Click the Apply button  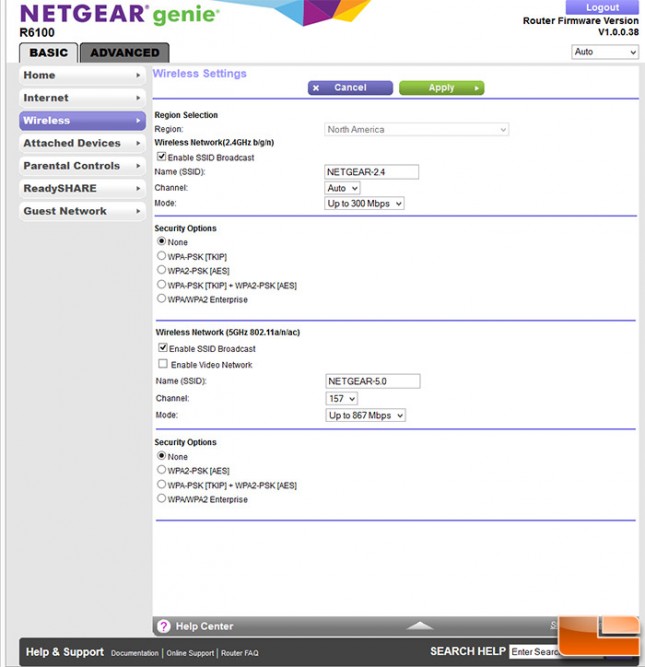click(x=442, y=88)
